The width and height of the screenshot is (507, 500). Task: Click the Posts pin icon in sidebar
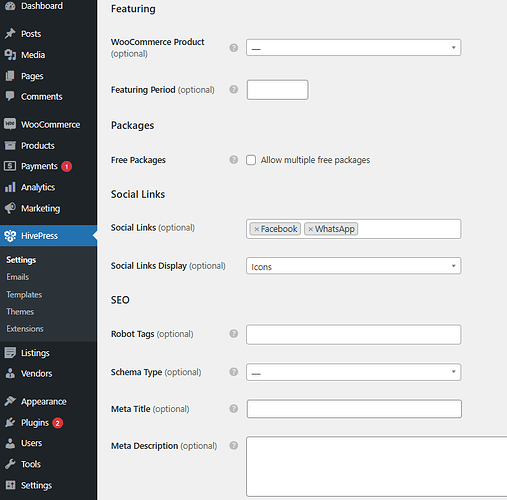(10, 34)
